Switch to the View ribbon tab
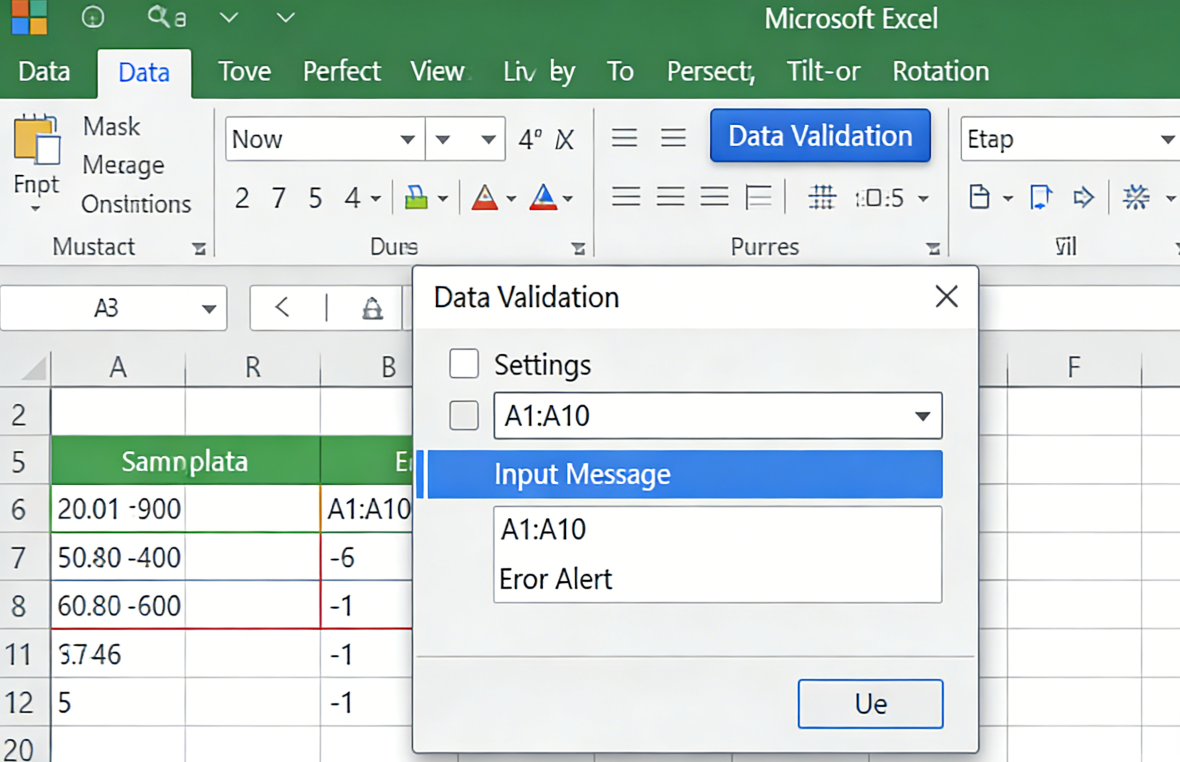The width and height of the screenshot is (1180, 762). click(437, 71)
